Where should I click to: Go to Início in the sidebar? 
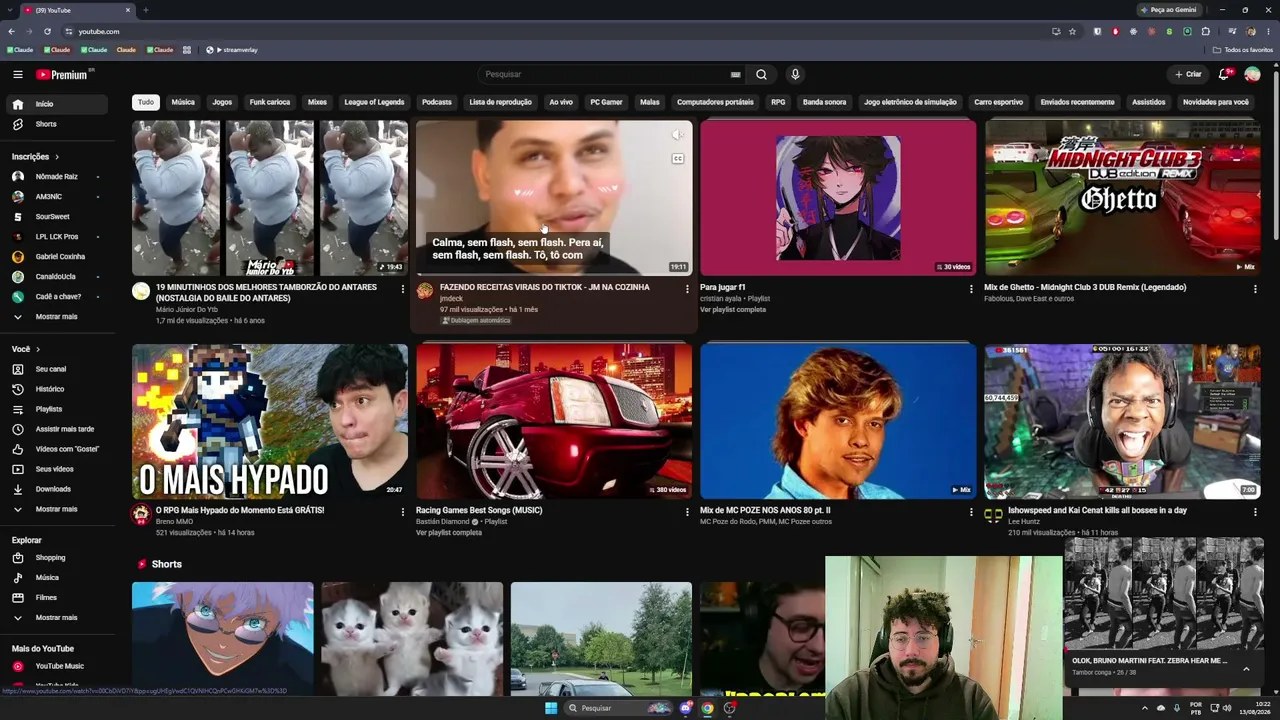[x=58, y=104]
